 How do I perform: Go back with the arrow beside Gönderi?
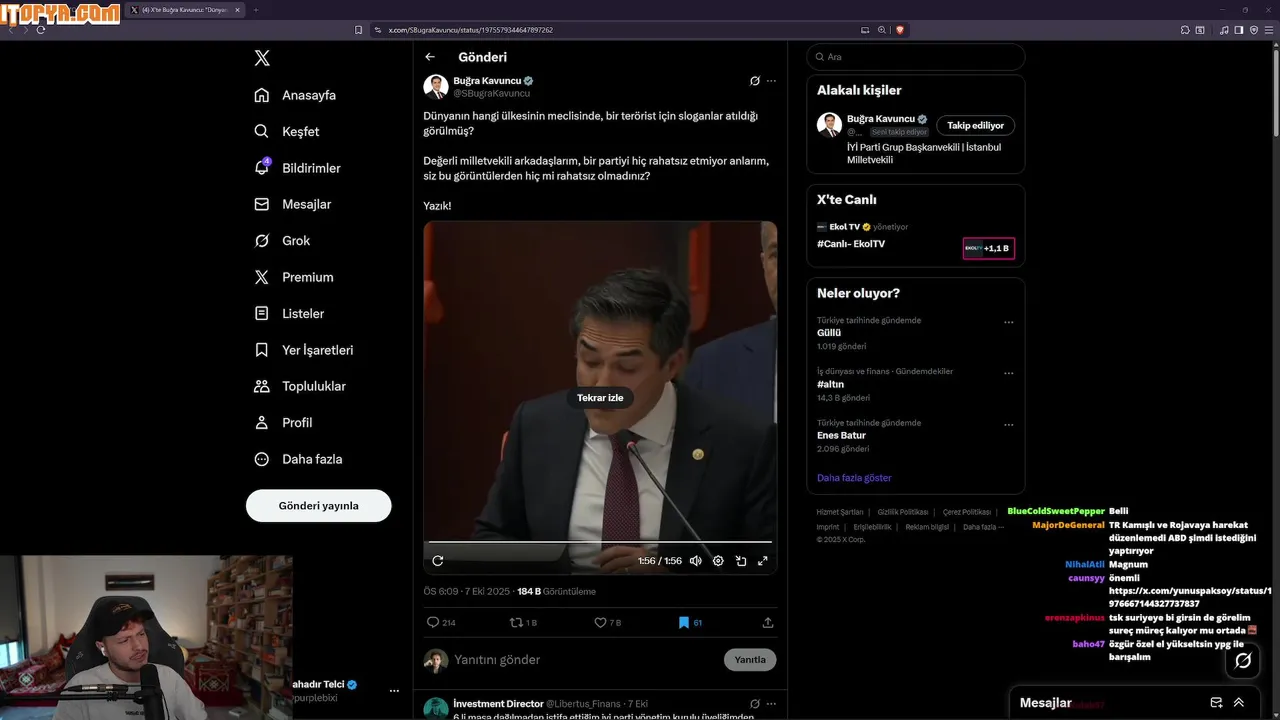click(x=430, y=57)
